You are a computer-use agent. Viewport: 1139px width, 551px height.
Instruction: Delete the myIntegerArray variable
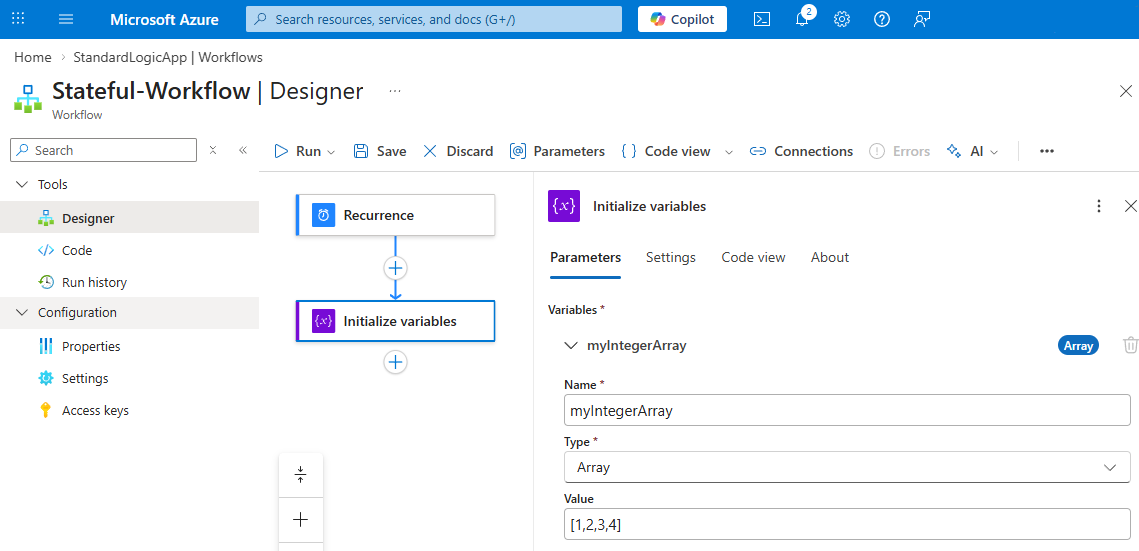pos(1130,346)
